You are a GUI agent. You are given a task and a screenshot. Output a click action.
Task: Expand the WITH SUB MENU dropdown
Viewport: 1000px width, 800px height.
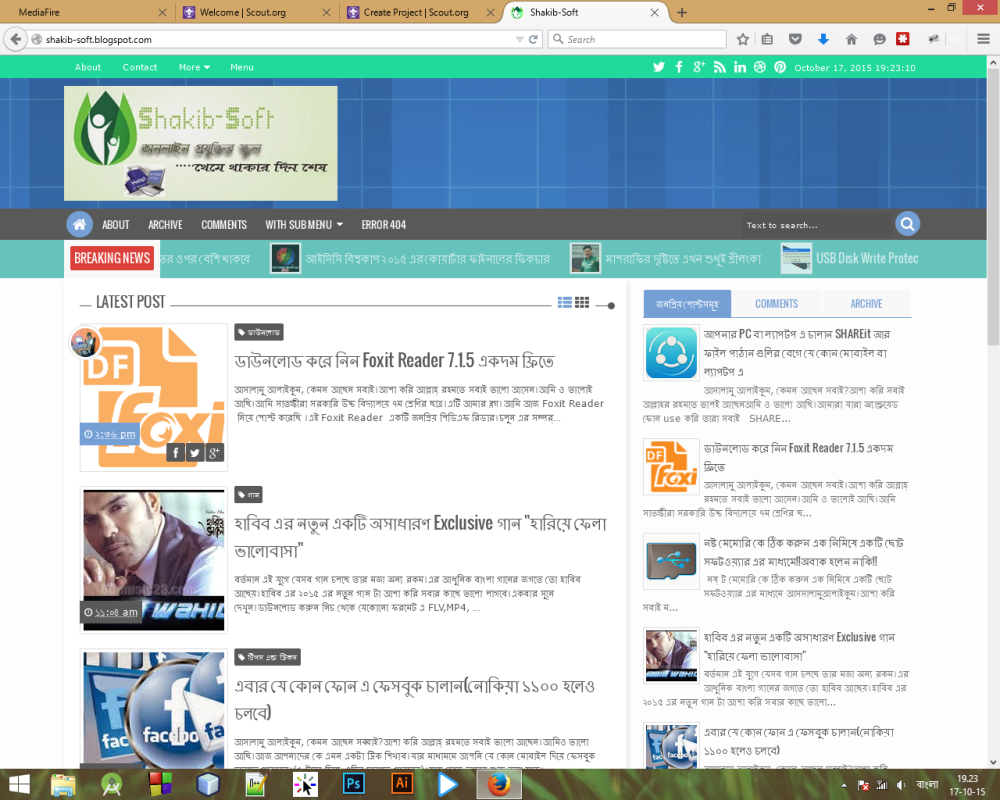click(x=304, y=225)
